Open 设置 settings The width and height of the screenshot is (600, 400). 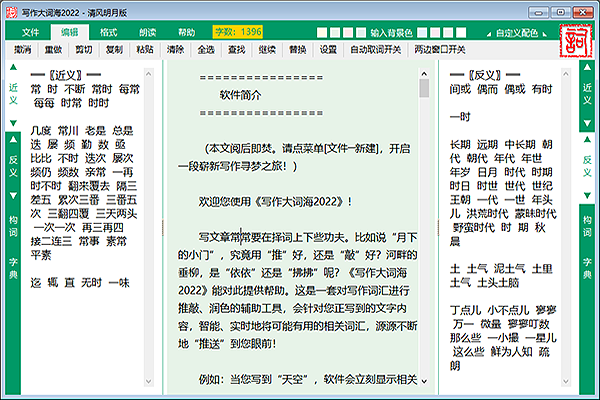[x=329, y=49]
